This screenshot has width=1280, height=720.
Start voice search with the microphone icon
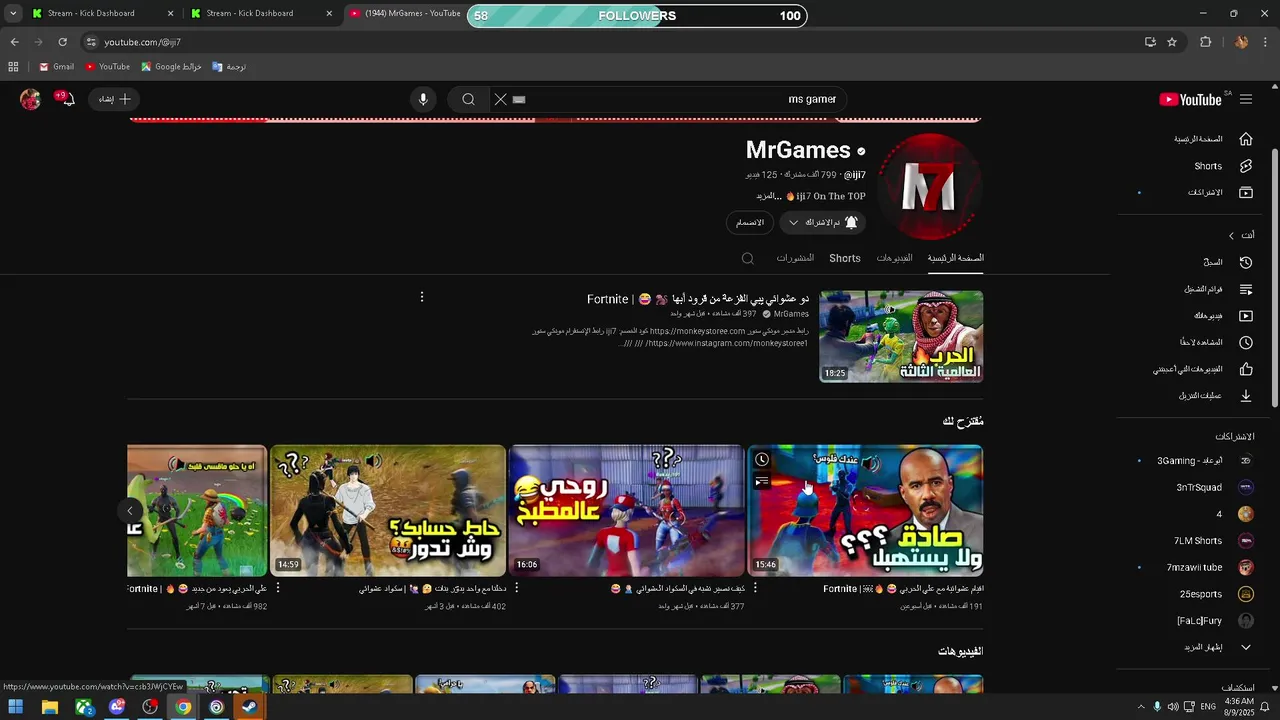(x=423, y=99)
